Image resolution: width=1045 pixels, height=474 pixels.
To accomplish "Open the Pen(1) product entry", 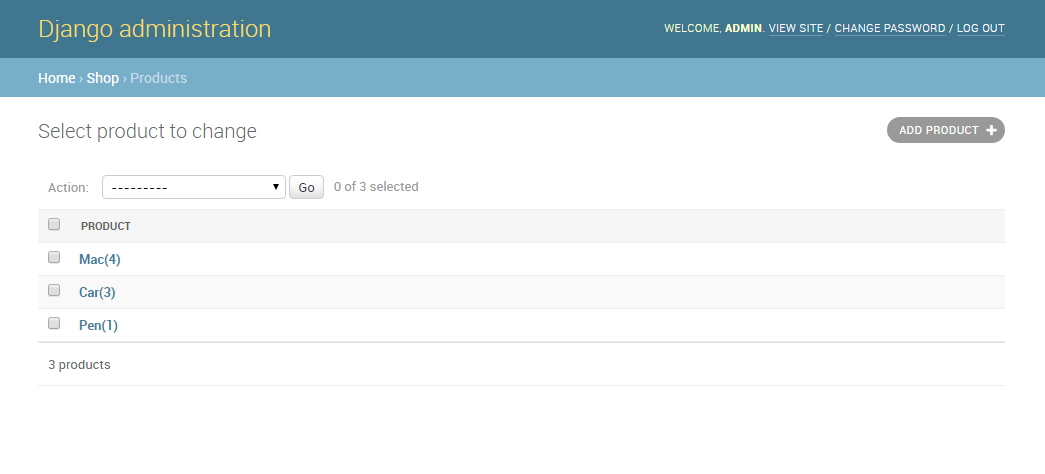I will pos(98,325).
